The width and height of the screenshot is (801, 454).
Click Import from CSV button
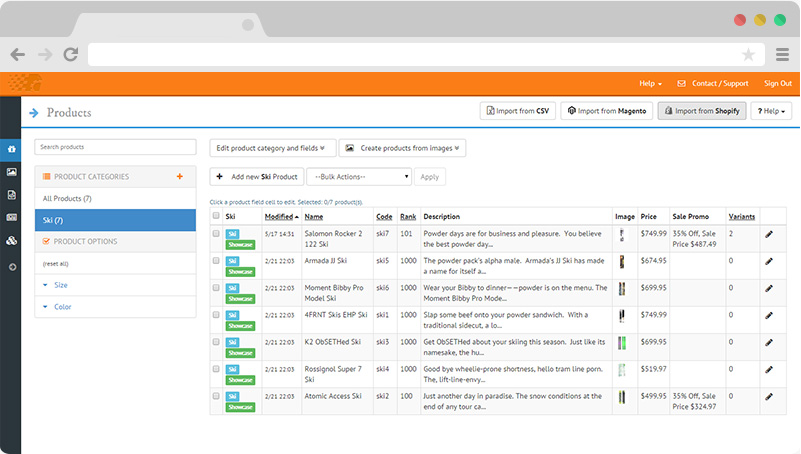[517, 111]
